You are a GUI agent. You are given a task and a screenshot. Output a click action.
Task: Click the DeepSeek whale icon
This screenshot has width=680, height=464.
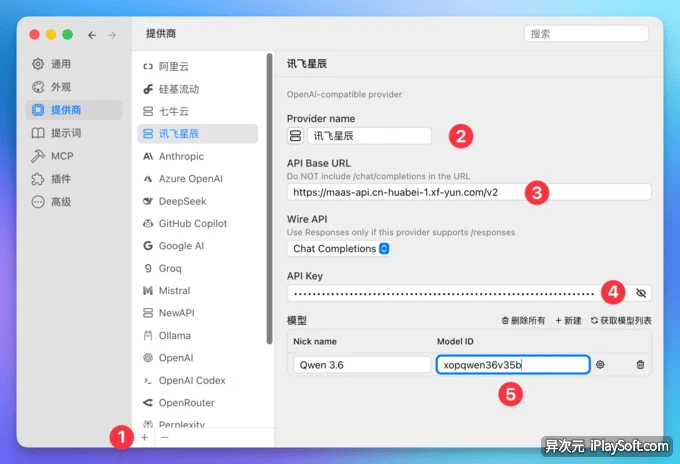tap(148, 201)
